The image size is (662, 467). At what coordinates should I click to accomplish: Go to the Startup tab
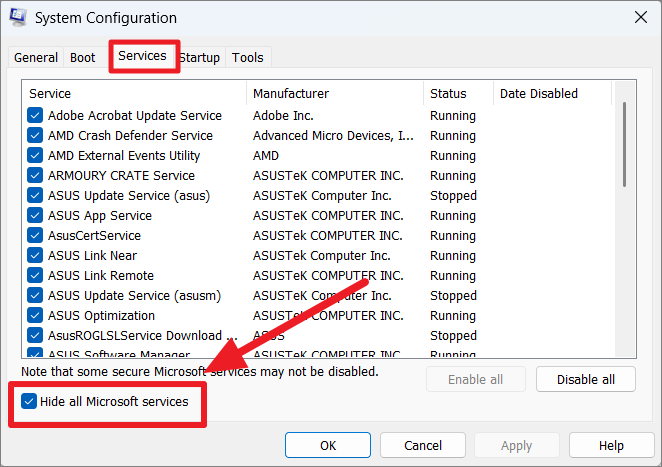click(200, 57)
